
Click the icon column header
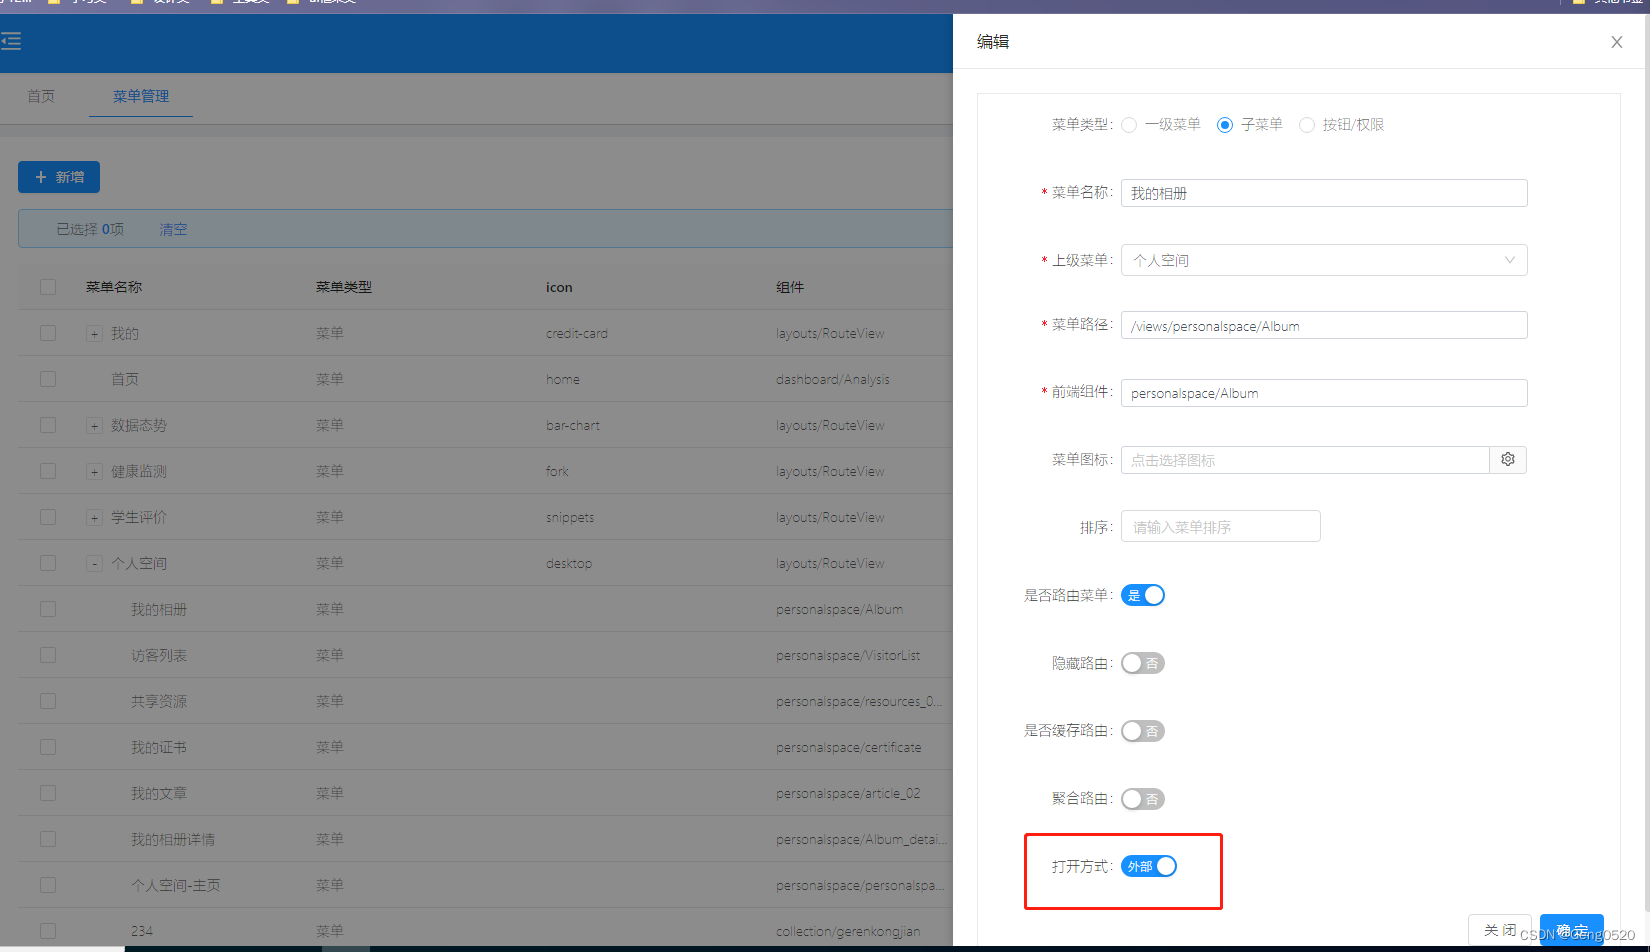tap(559, 287)
